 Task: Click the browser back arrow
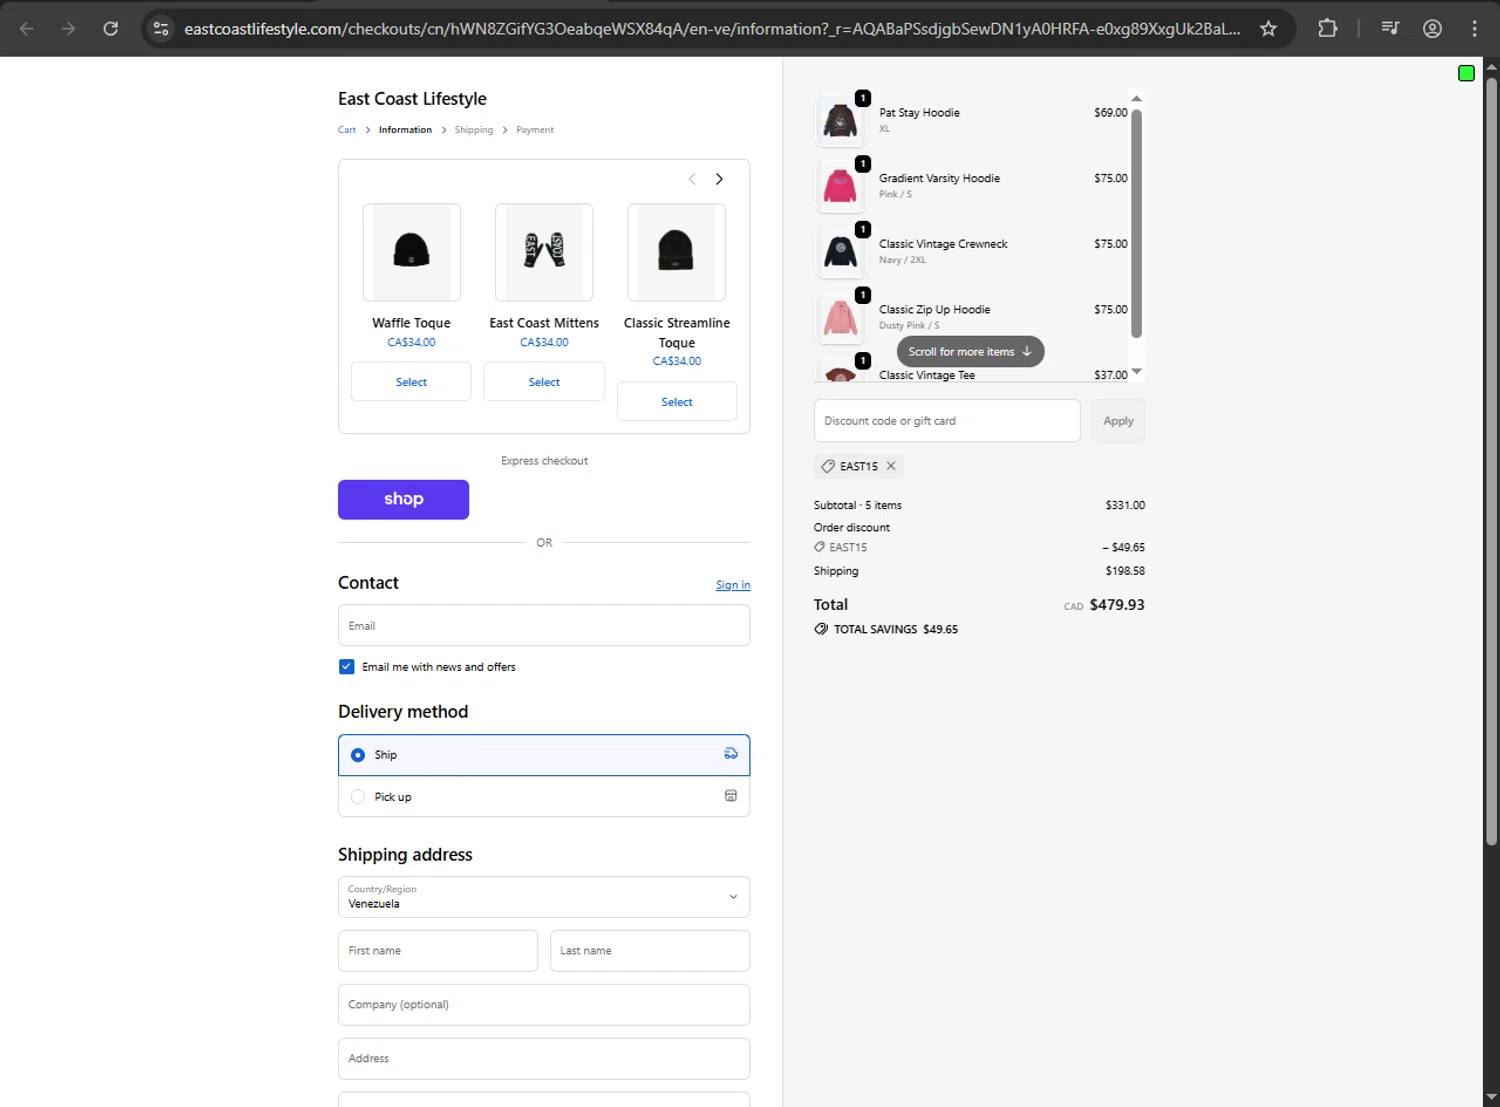(x=27, y=28)
